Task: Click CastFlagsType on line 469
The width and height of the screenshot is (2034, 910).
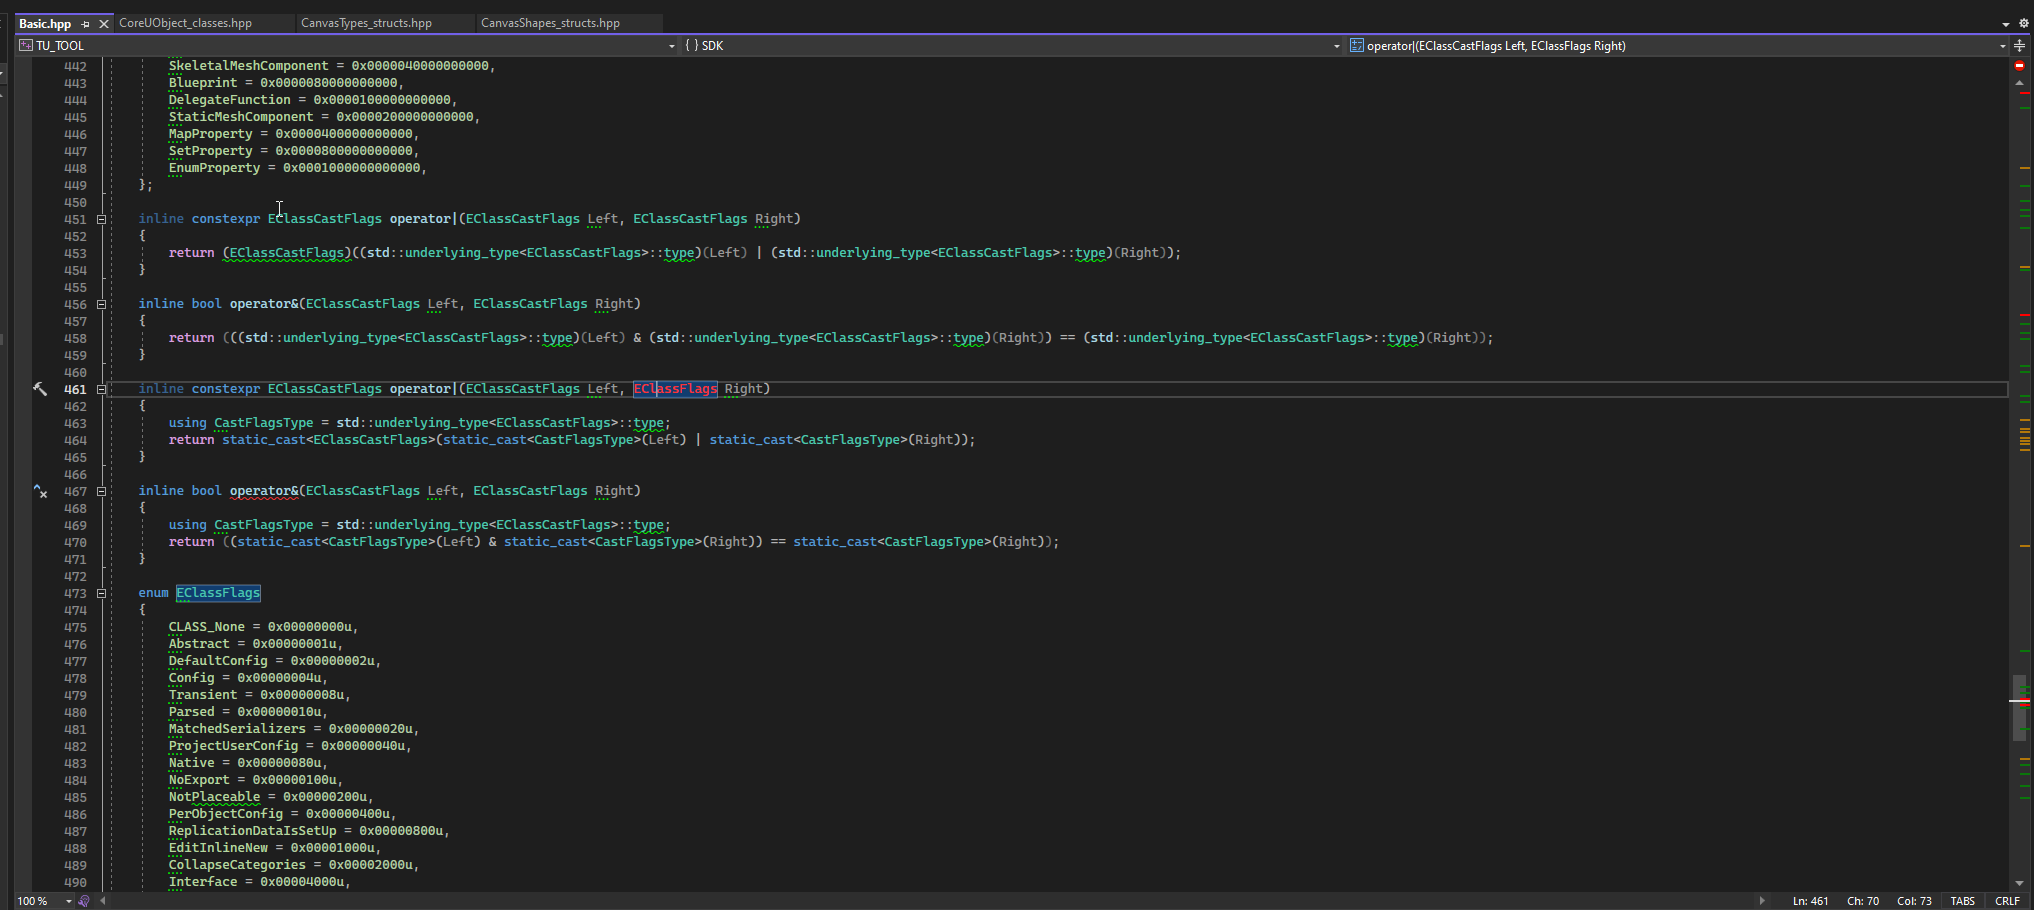Action: coord(263,525)
